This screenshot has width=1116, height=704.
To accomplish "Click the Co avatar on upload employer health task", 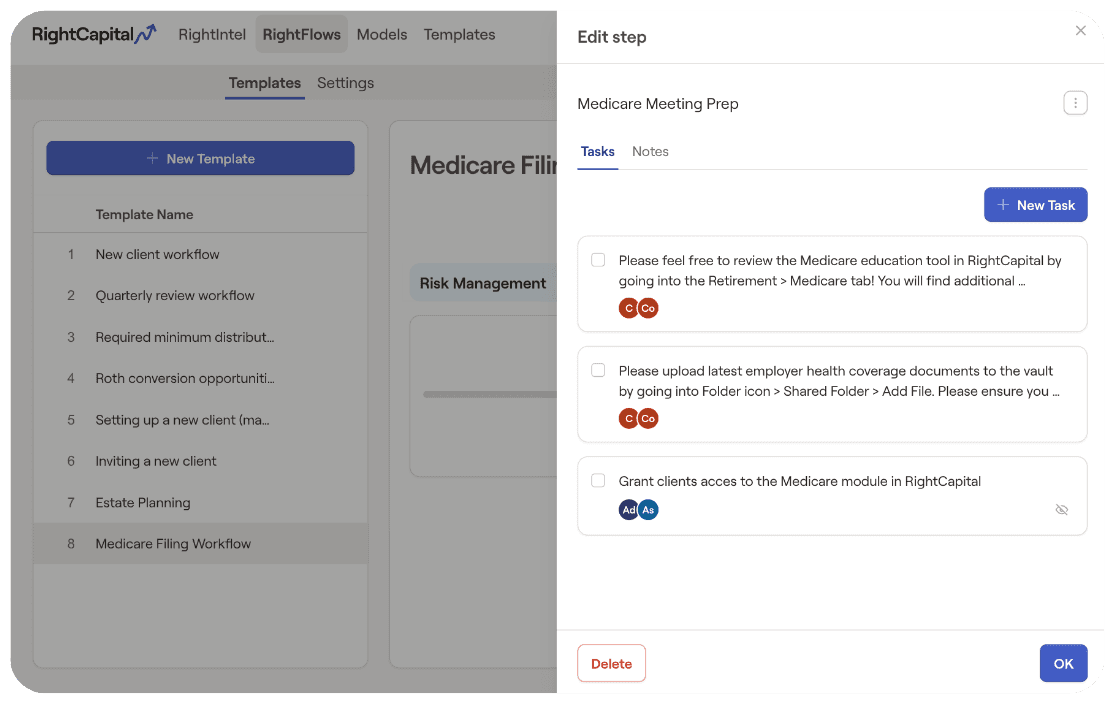I will (648, 419).
